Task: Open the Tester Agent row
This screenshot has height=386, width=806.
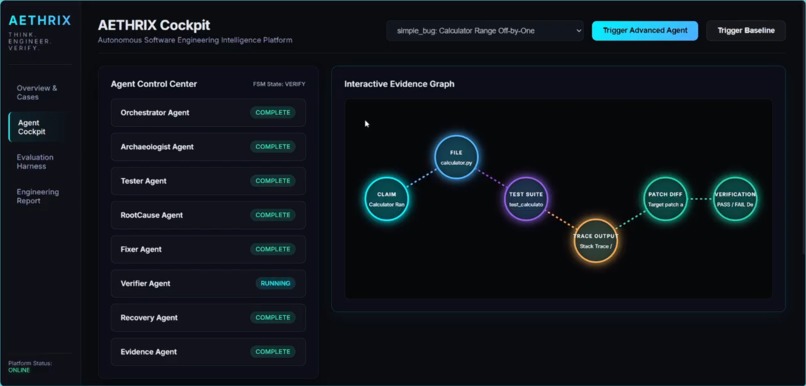Action: point(208,181)
